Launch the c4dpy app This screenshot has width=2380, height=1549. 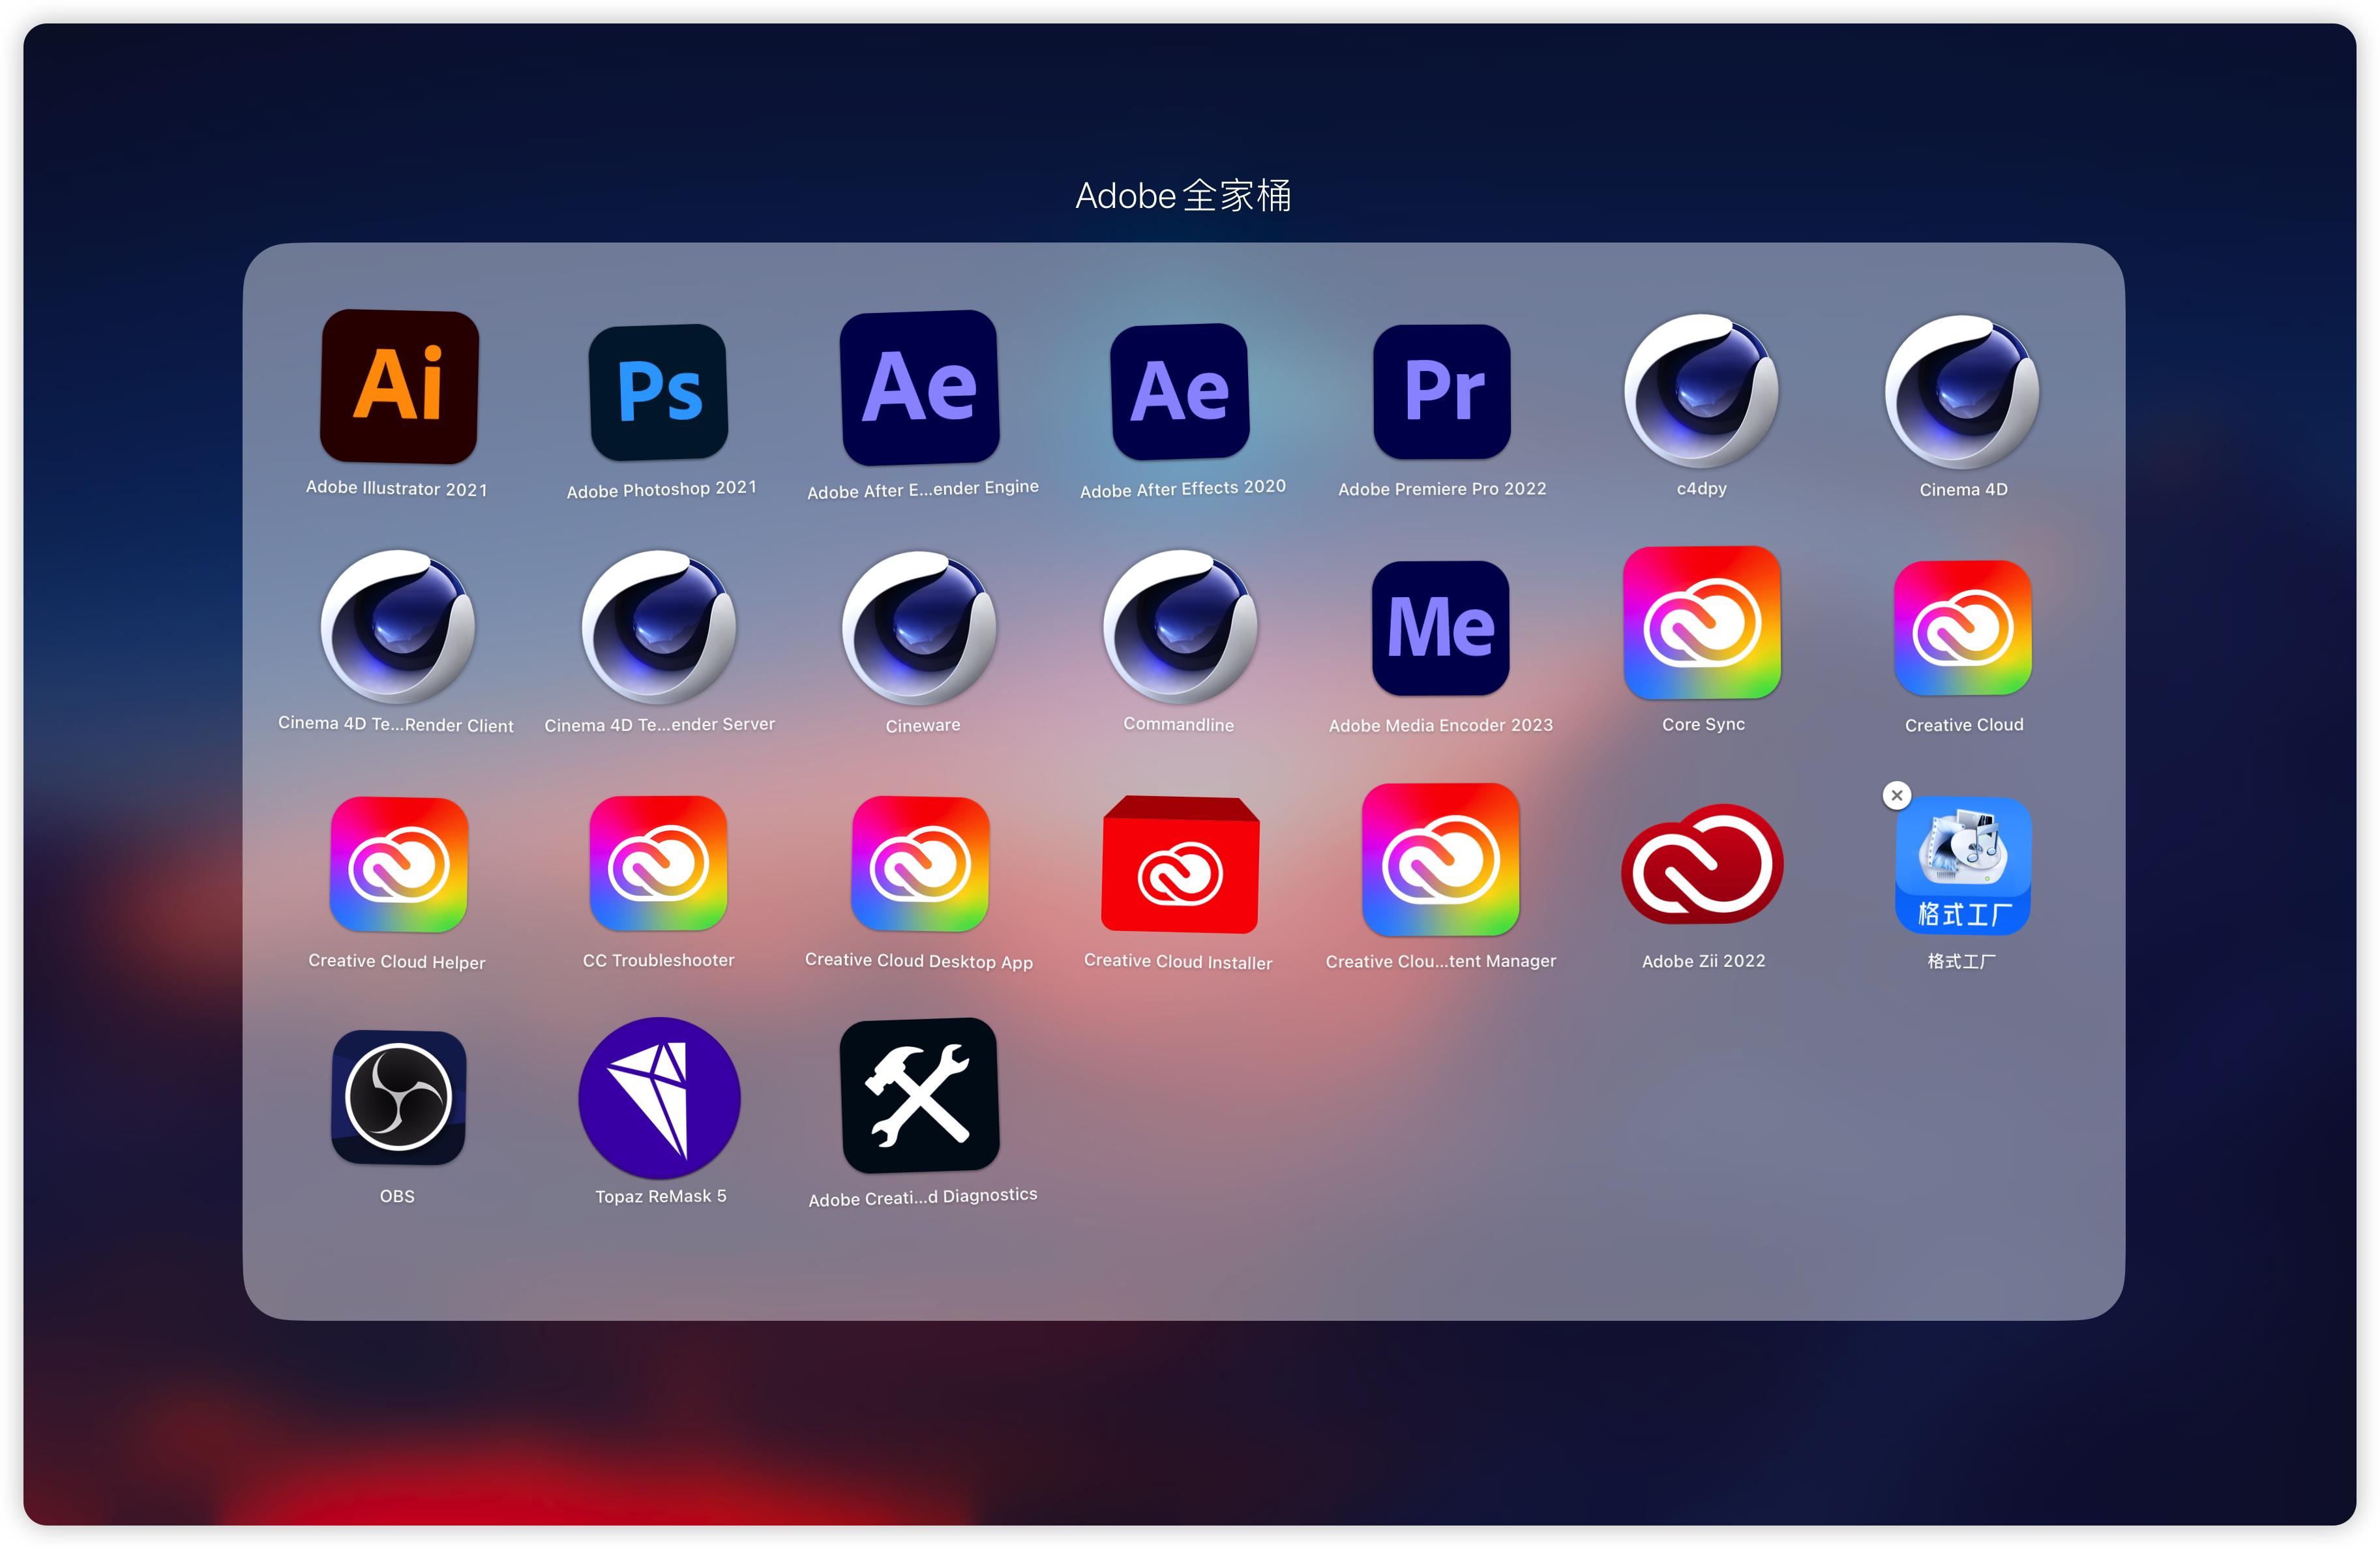coord(1702,391)
